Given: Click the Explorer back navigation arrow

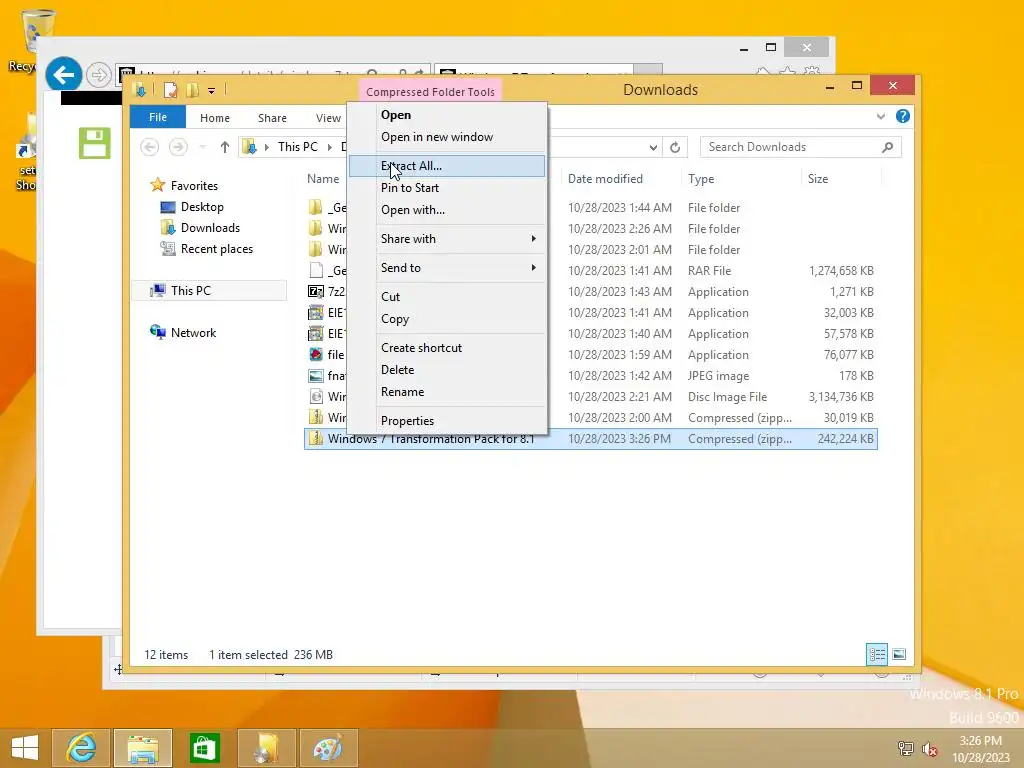Looking at the screenshot, I should pos(150,147).
